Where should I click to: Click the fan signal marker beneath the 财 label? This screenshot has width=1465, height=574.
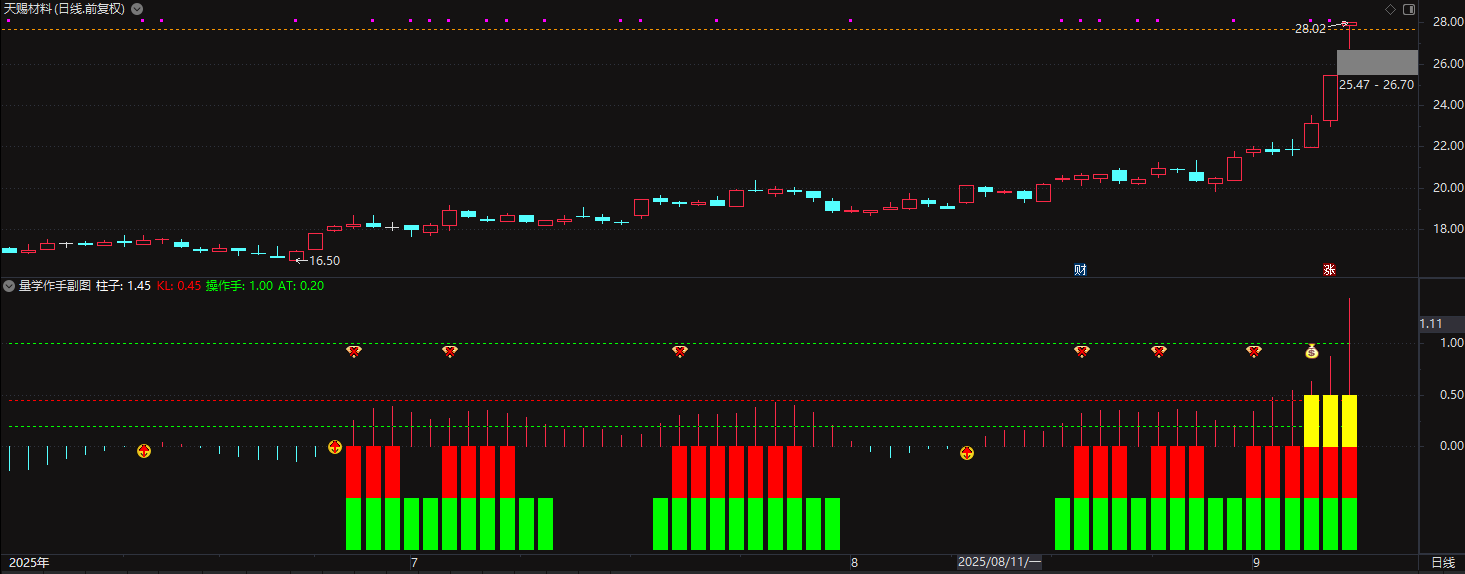click(x=1082, y=351)
